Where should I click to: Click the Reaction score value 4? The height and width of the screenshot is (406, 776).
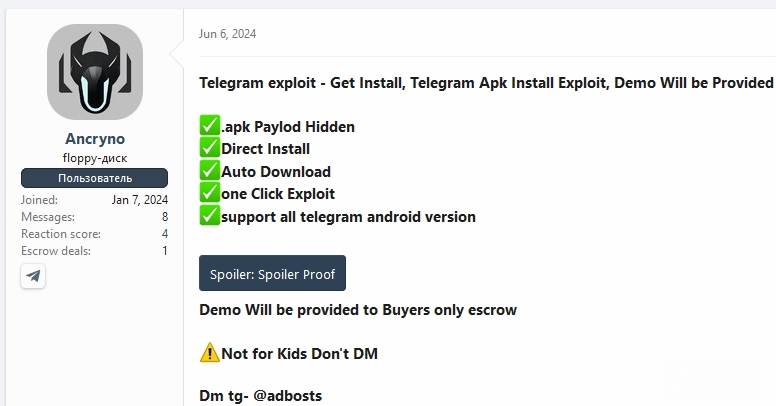coord(165,234)
